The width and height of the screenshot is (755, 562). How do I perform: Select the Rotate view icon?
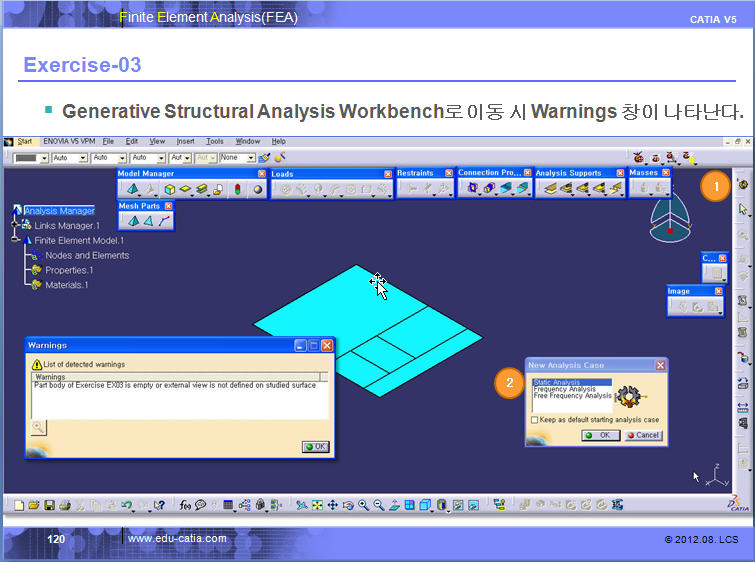point(348,505)
